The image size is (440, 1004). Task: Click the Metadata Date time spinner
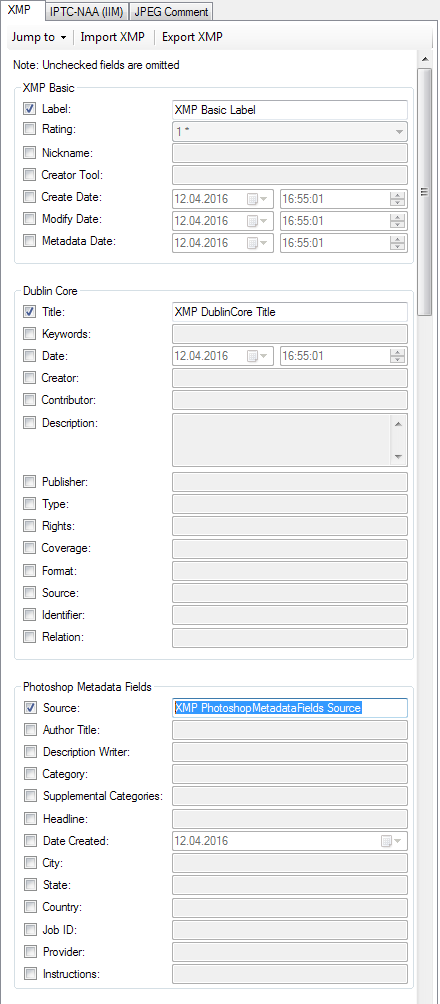[398, 243]
